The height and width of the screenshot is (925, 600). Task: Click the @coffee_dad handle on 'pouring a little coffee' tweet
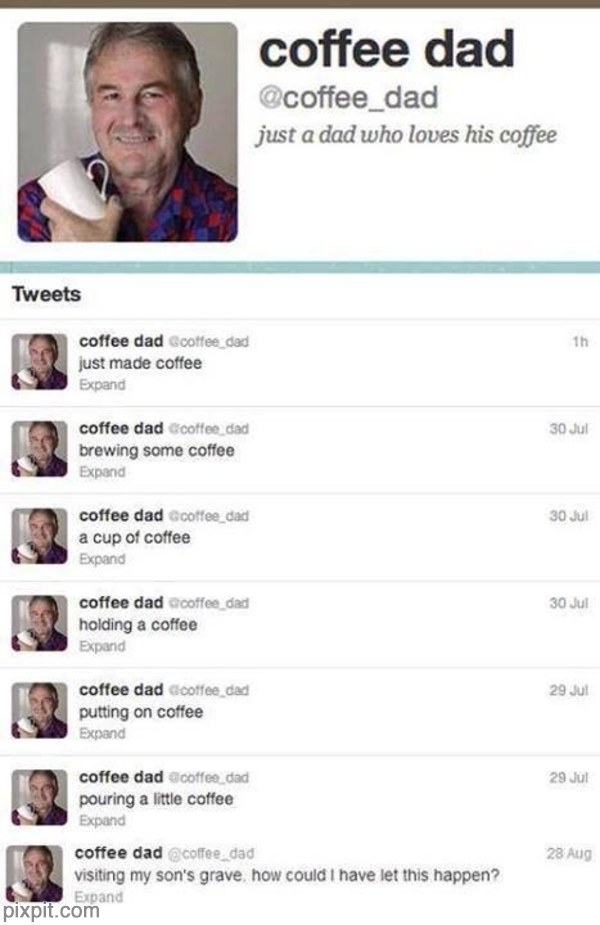[x=208, y=778]
